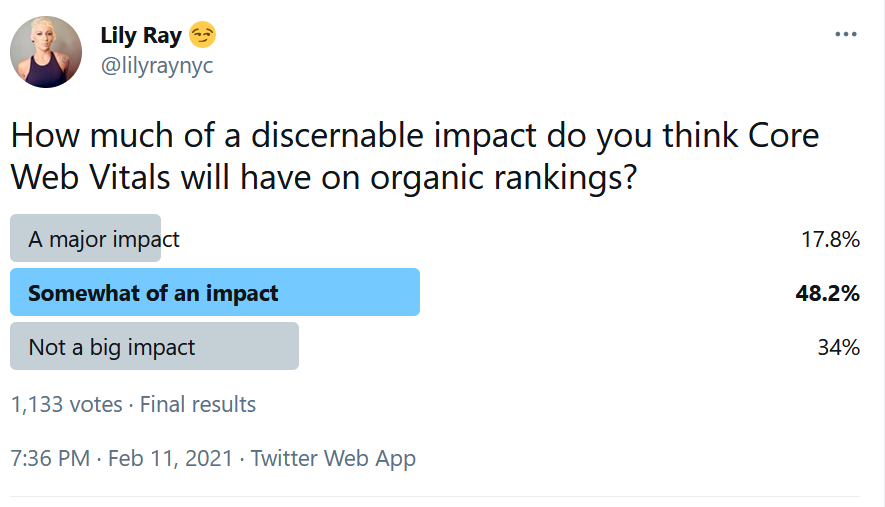Click the 48.2% winning poll percentage

tap(827, 294)
